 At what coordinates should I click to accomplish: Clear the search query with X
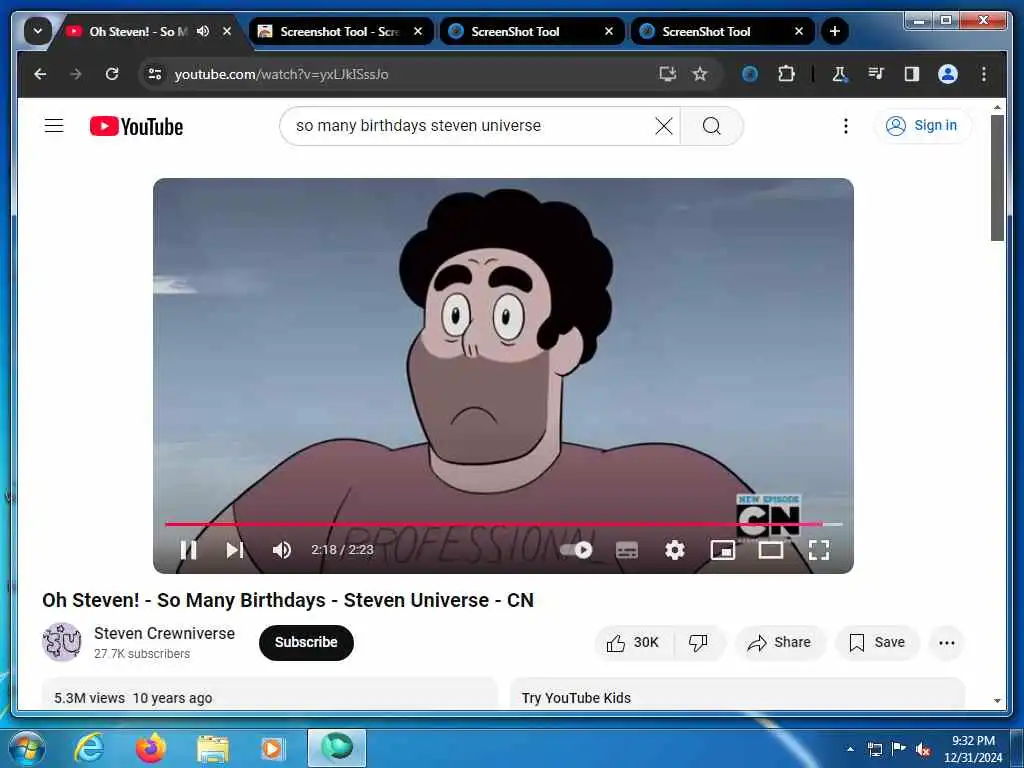pyautogui.click(x=664, y=125)
